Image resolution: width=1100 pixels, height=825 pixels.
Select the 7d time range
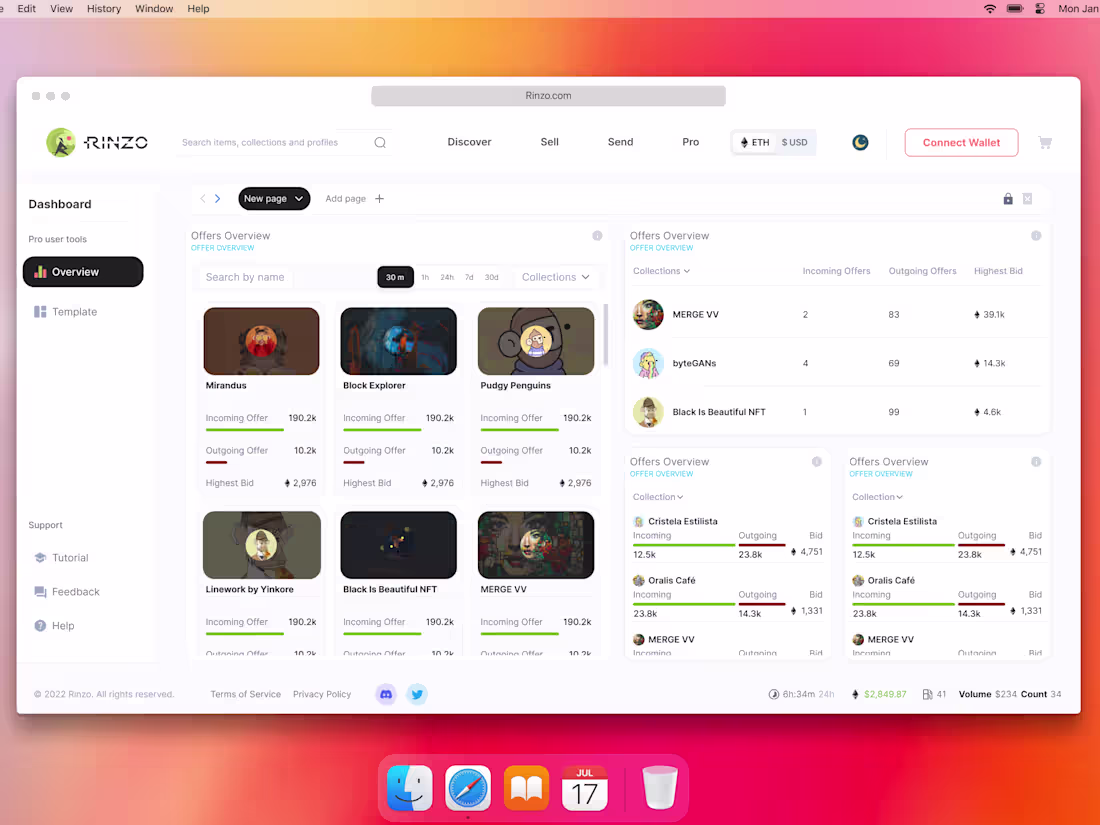pyautogui.click(x=469, y=277)
